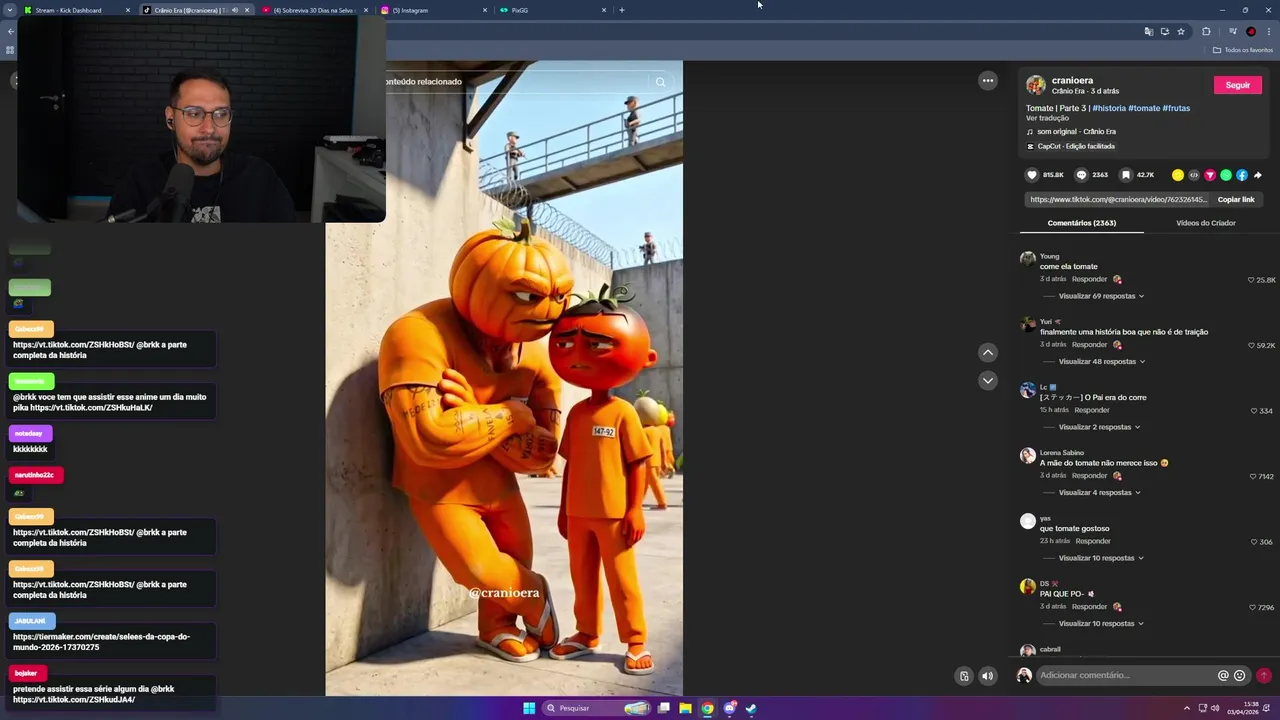1280x720 pixels.
Task: Click 'Ver tradução' link
Action: [x=1047, y=118]
